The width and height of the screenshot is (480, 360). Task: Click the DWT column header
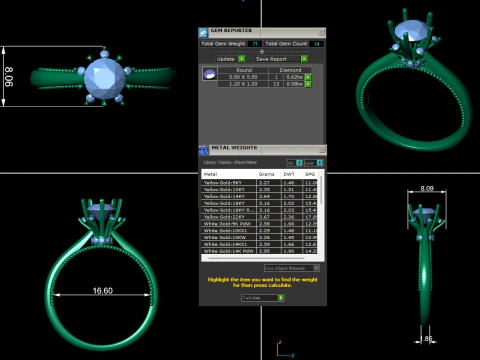(x=292, y=174)
